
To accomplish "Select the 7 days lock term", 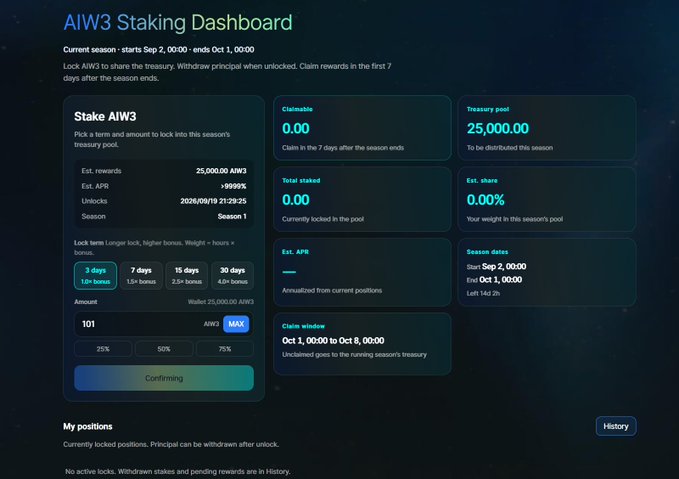I will [141, 275].
